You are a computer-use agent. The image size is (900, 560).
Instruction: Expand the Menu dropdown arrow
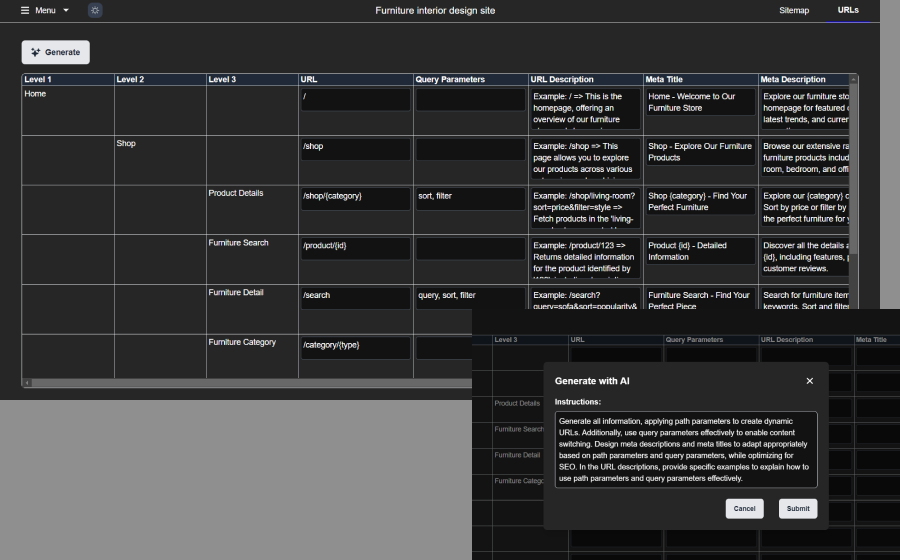click(x=66, y=10)
